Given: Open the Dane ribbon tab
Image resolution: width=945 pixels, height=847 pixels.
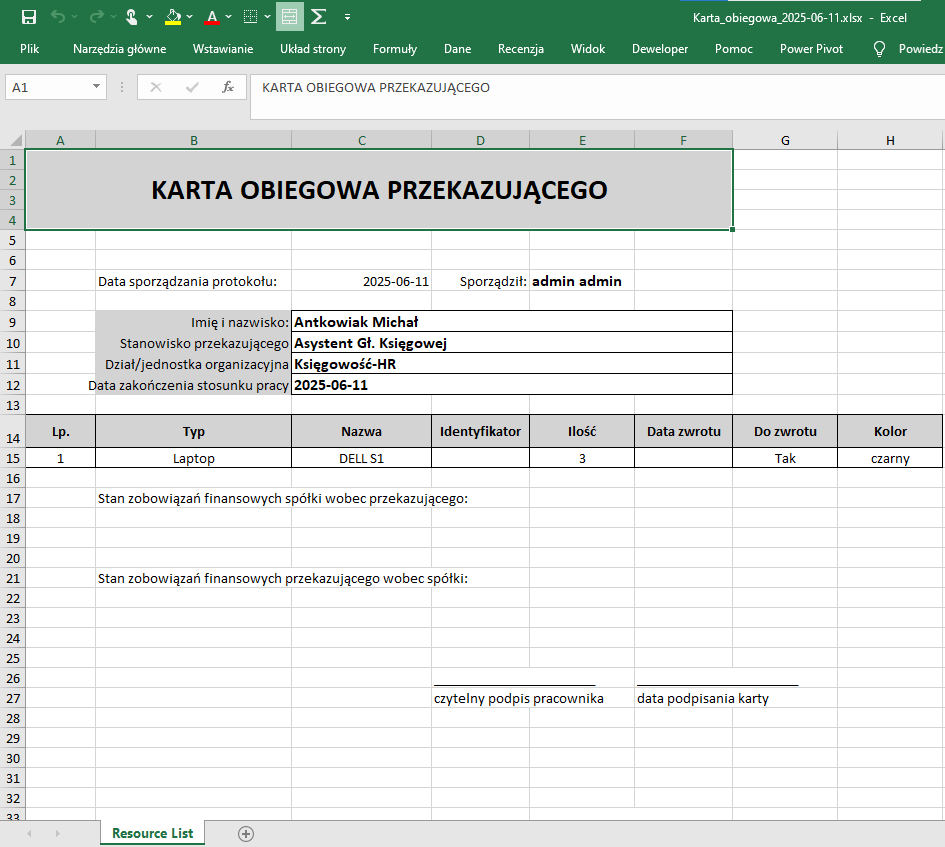Looking at the screenshot, I should (x=457, y=49).
